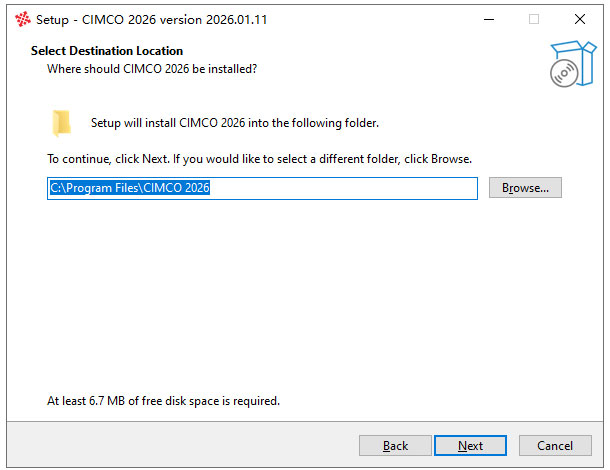Click the greyed-out maximize window button
The image size is (610, 470).
coord(534,19)
